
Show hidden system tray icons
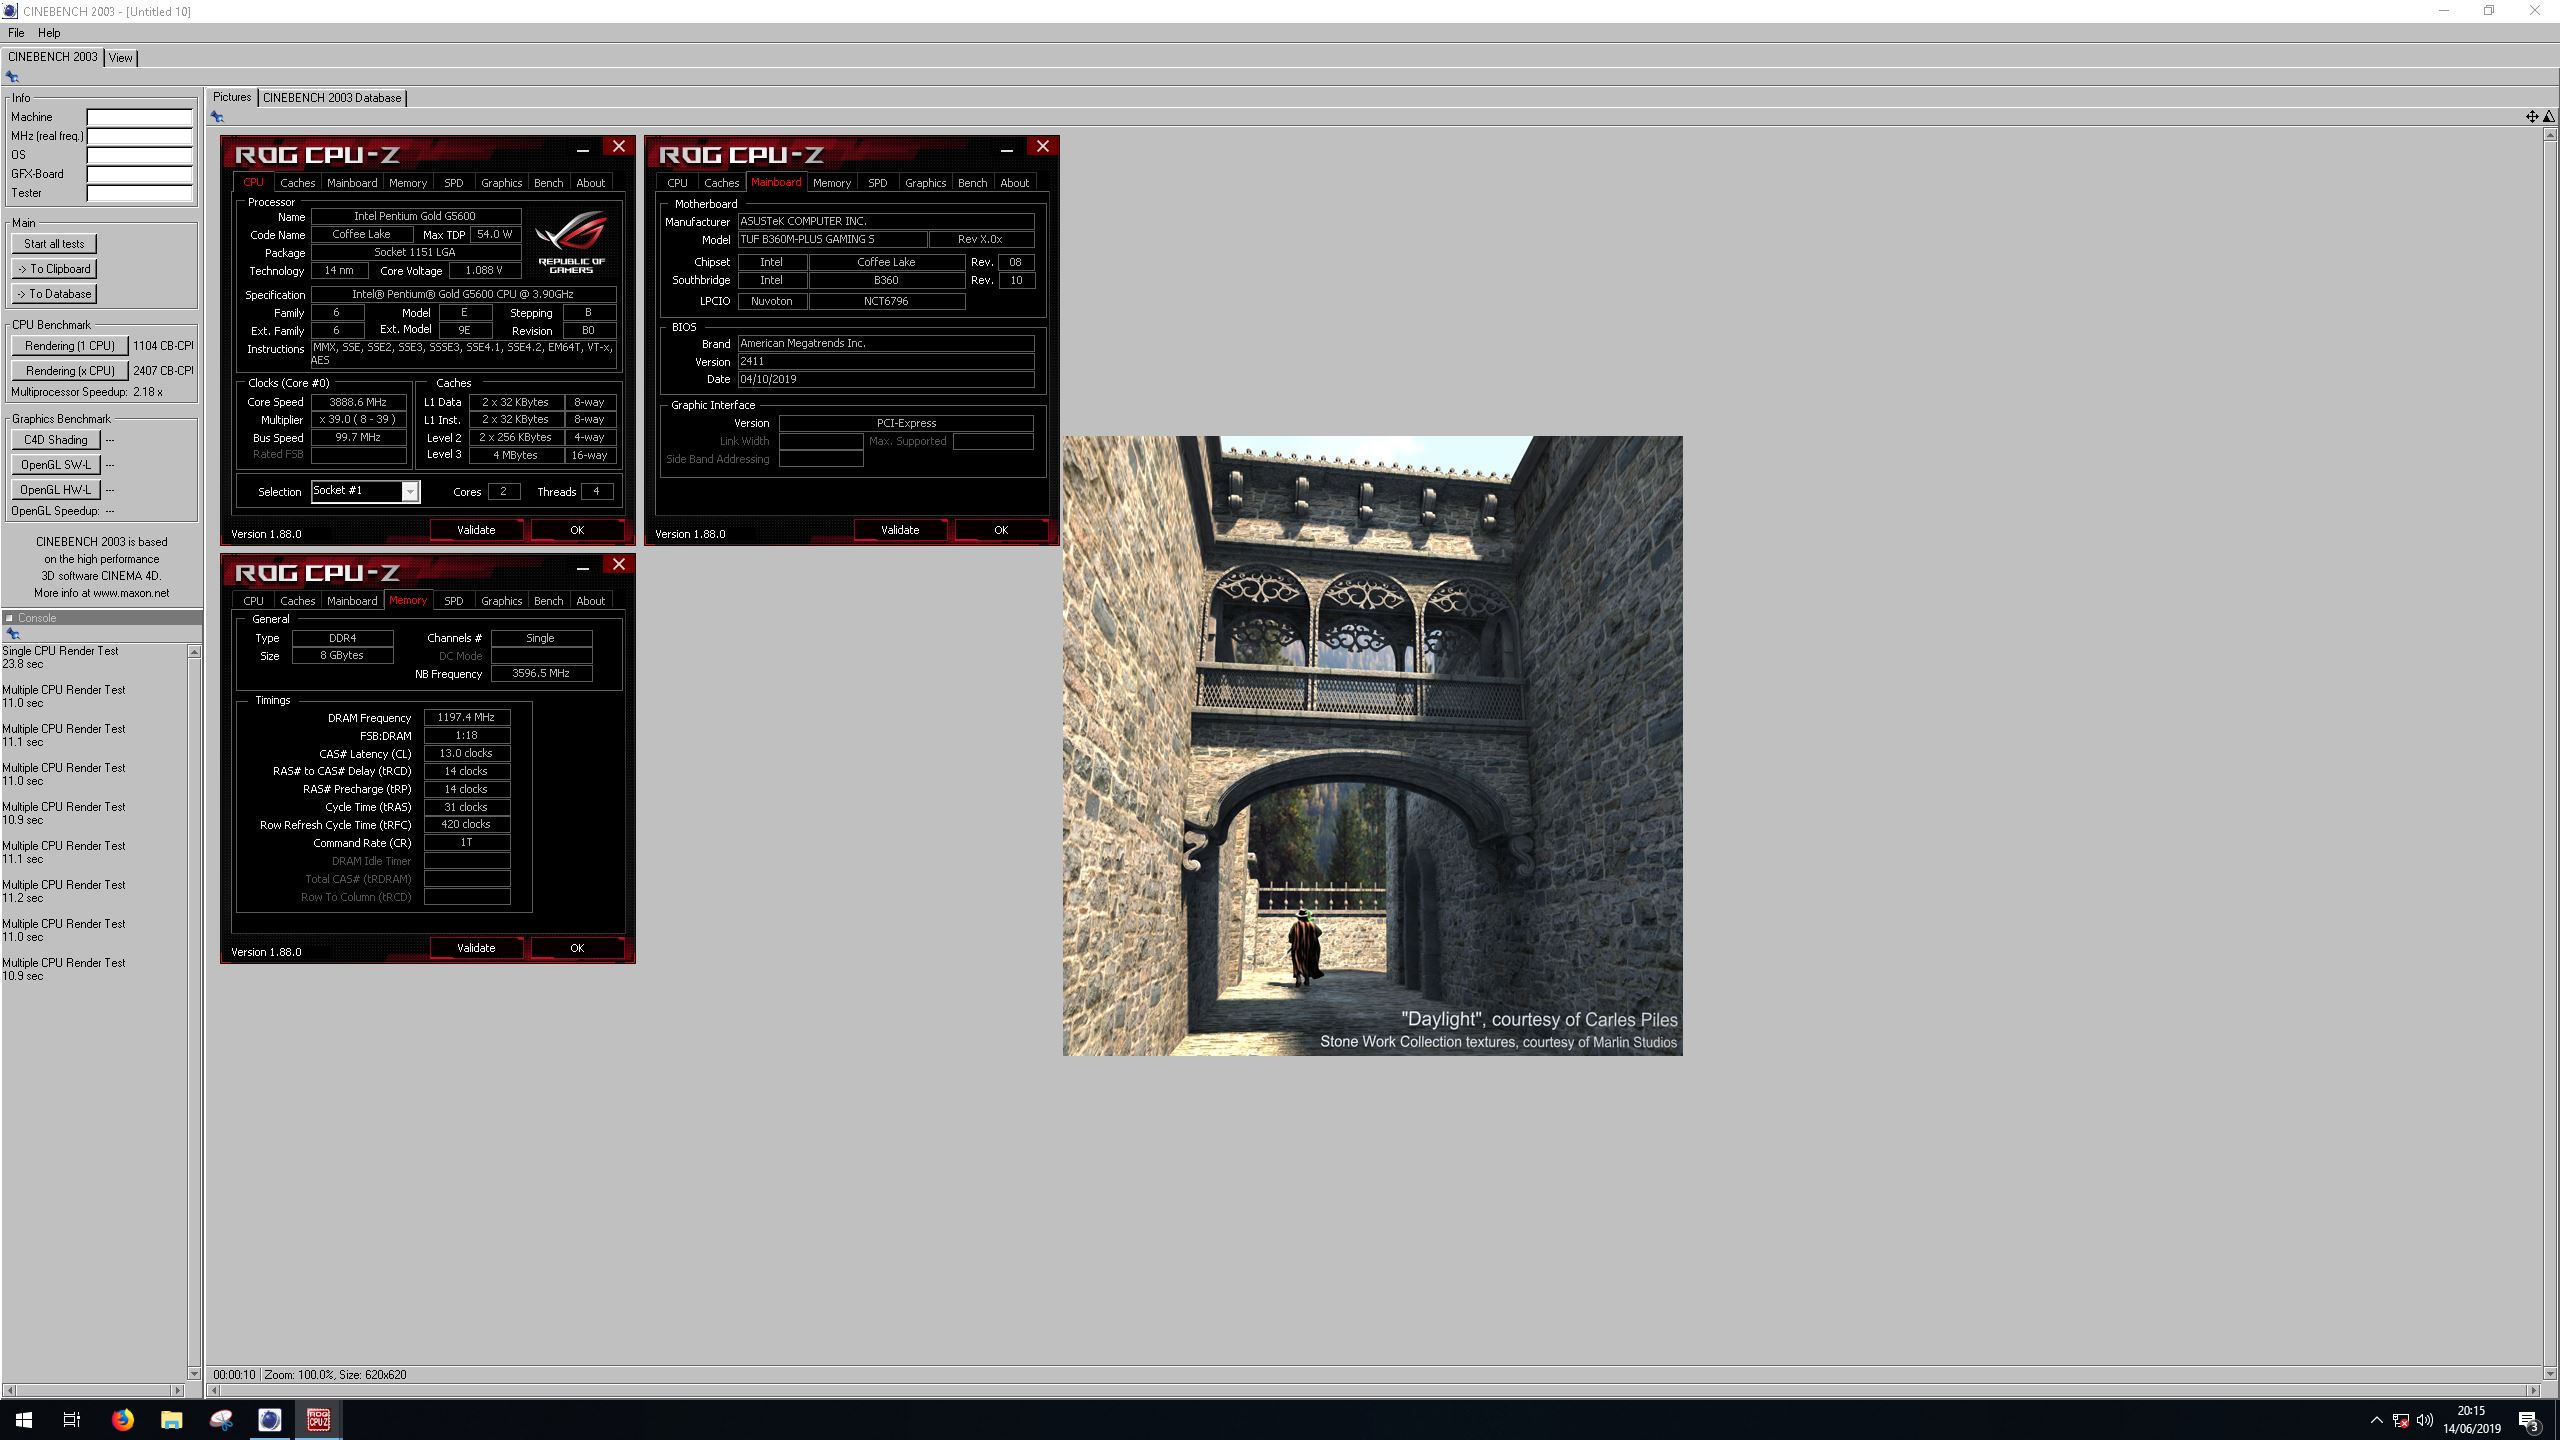(x=2377, y=1420)
